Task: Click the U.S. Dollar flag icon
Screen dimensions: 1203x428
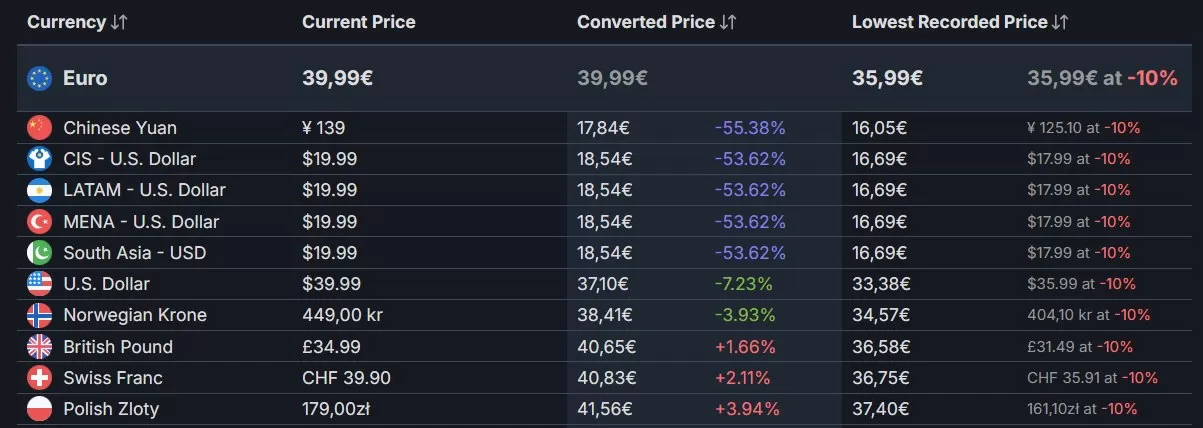Action: coord(39,284)
